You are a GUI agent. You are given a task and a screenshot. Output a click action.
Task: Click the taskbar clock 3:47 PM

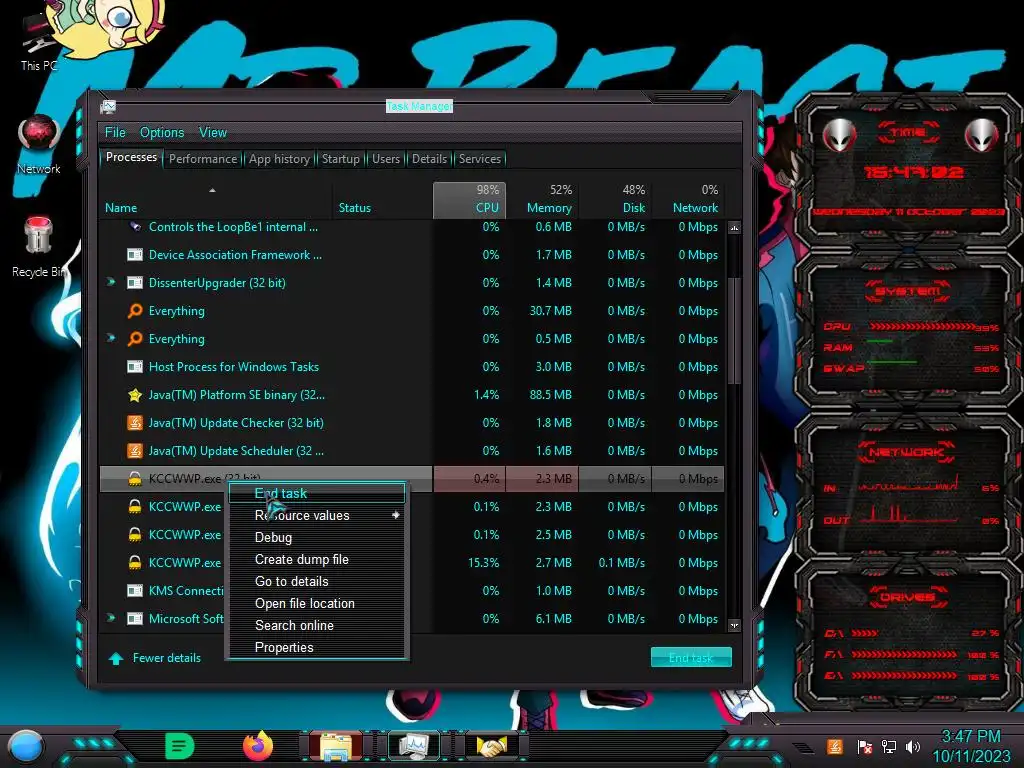point(970,737)
